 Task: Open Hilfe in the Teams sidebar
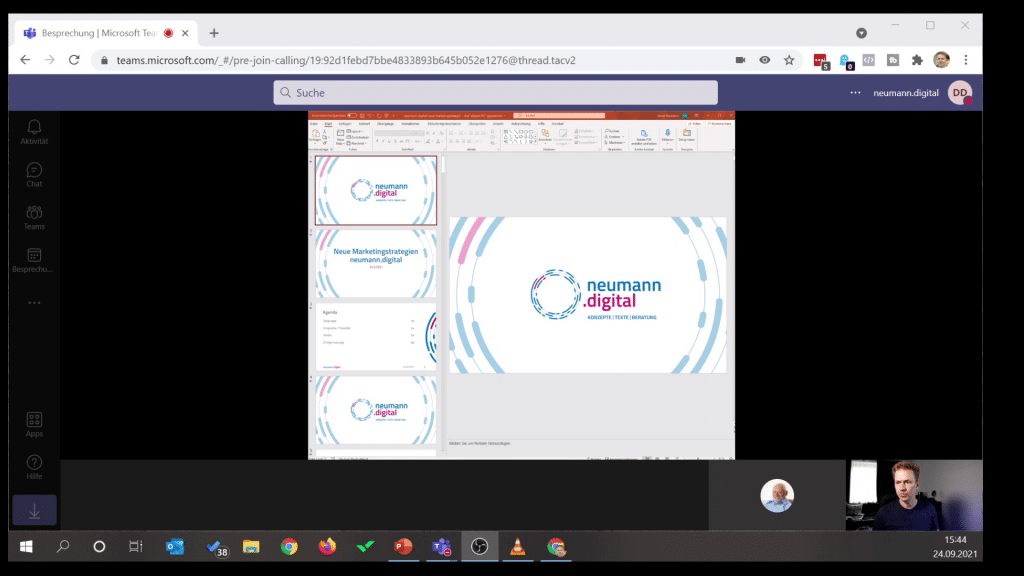(34, 467)
